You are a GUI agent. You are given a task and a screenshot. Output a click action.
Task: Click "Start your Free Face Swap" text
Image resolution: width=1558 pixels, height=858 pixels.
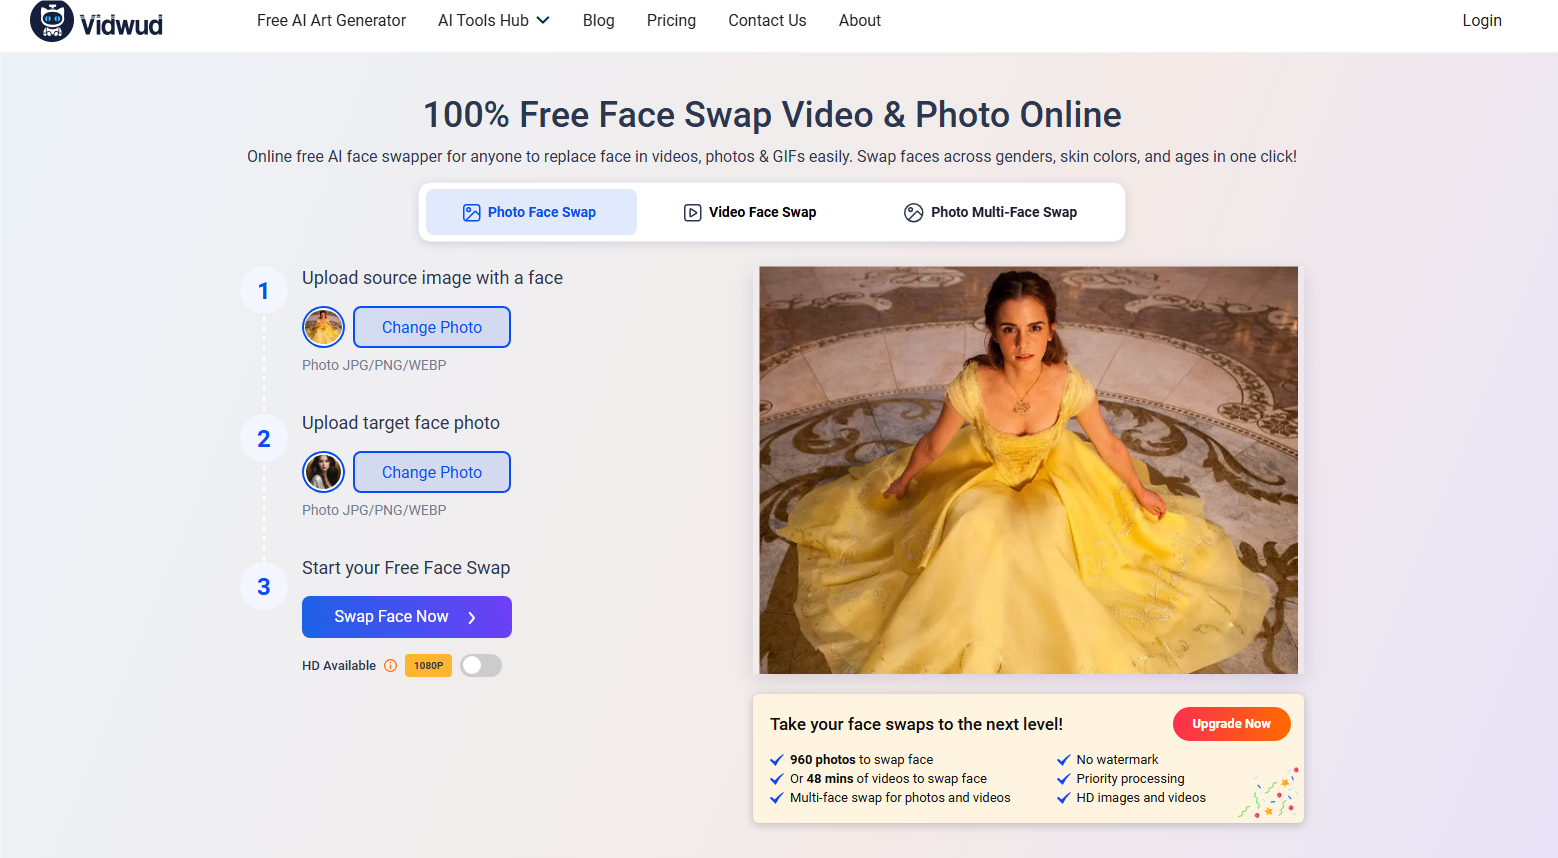click(x=406, y=568)
